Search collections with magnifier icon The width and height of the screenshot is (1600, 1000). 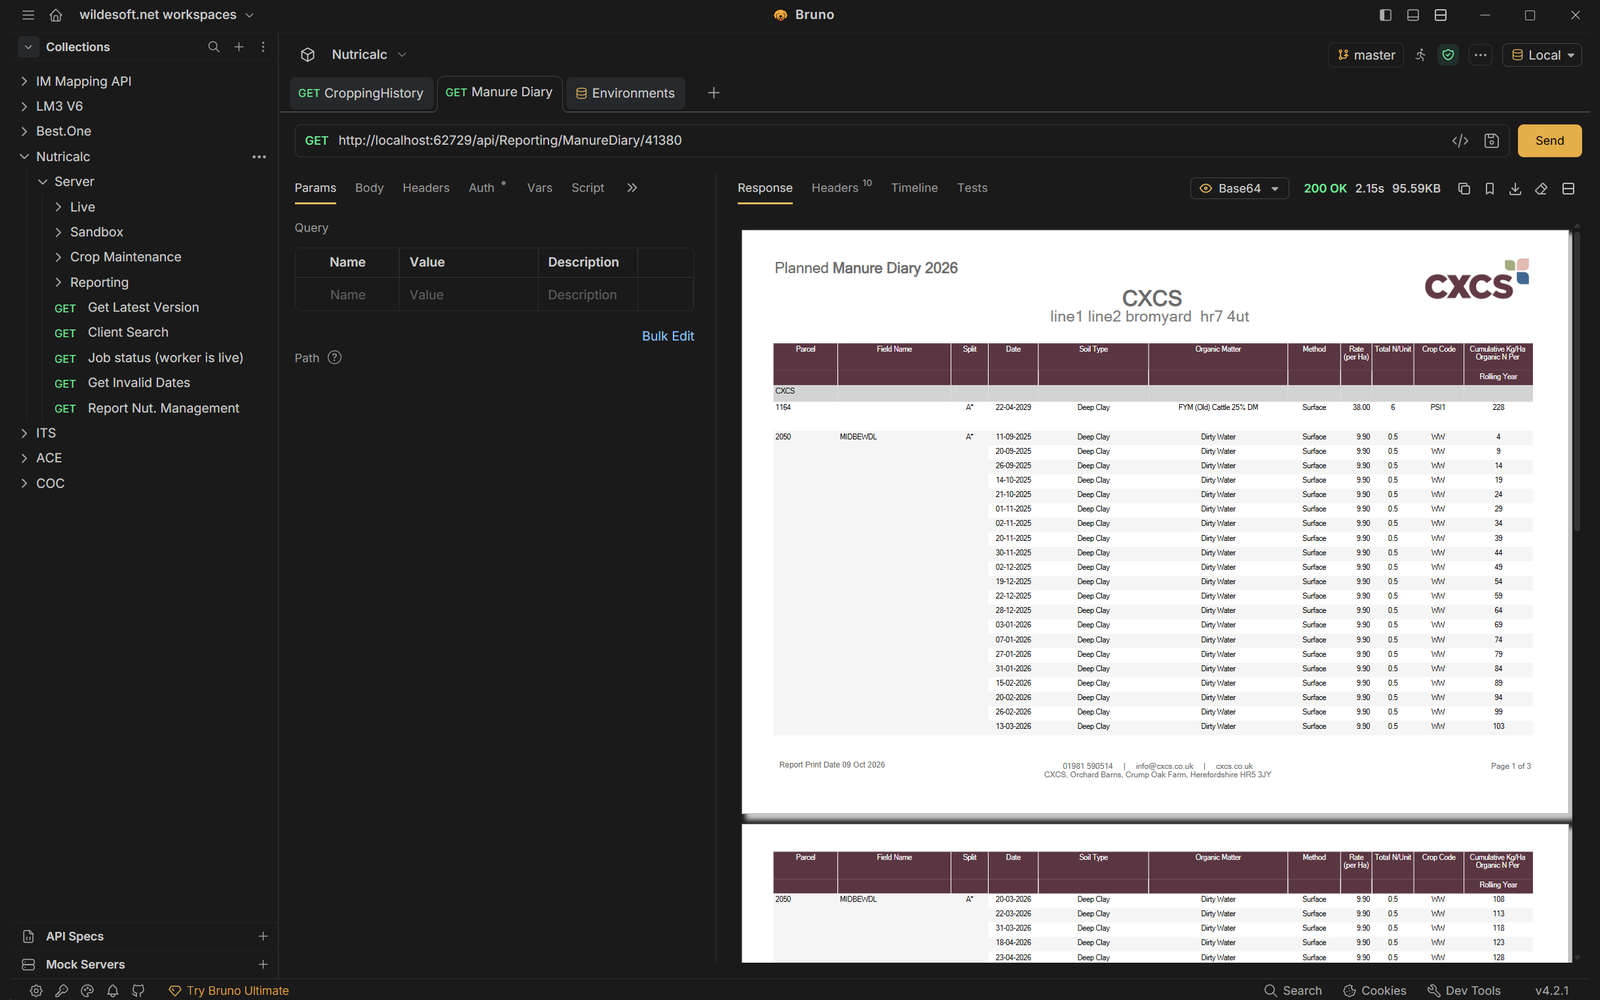213,47
